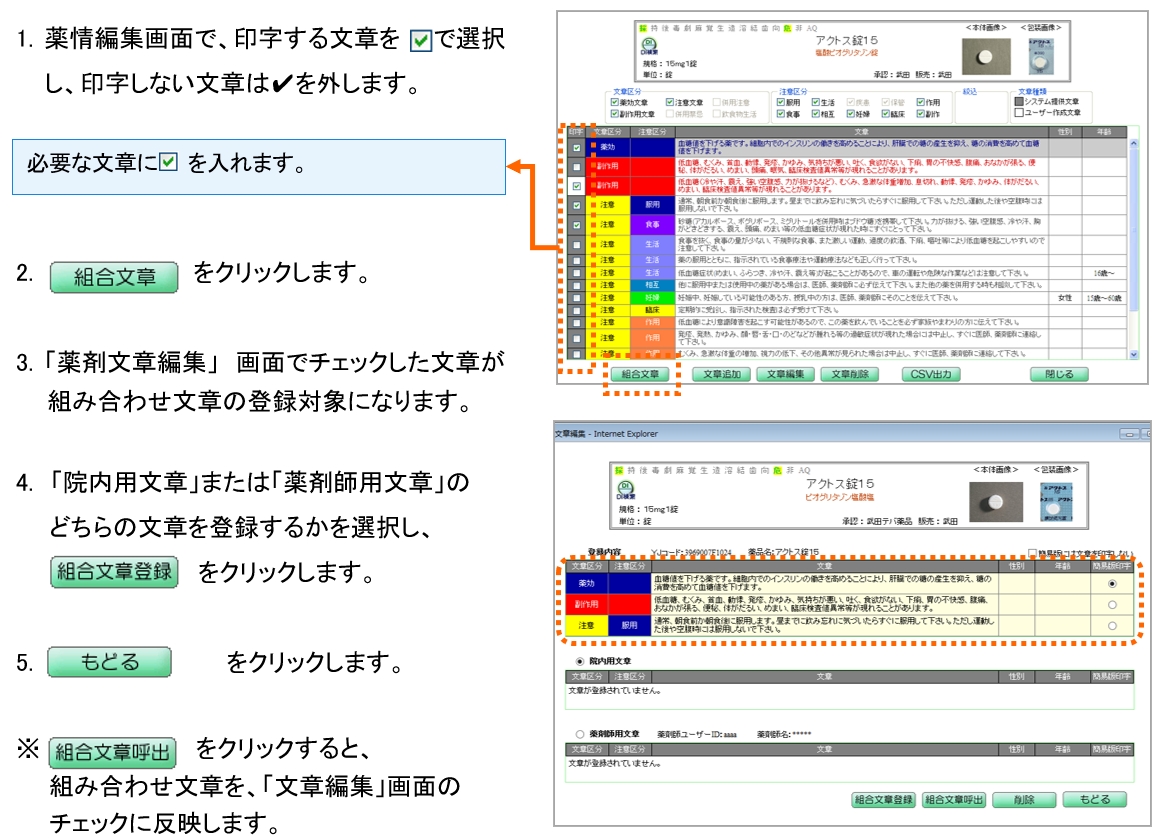1163x838 pixels.
Task: Click the DI検索 icon in the 文章編集 window
Action: pos(624,489)
